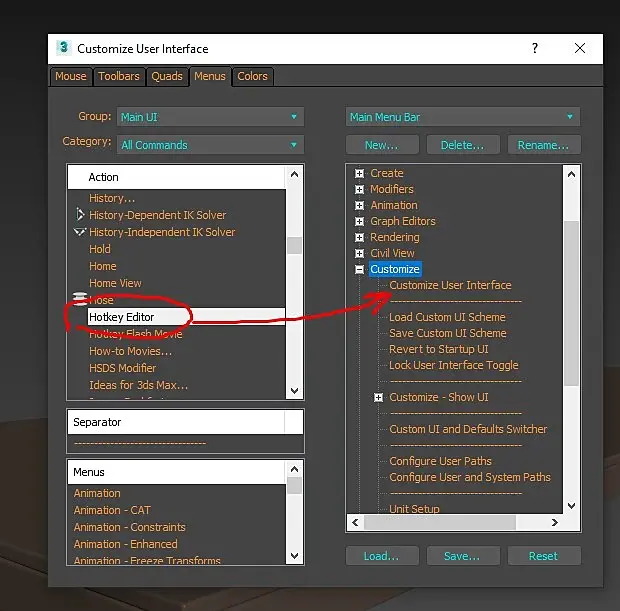Collapse the Customize tree node
The image size is (620, 611).
[359, 269]
